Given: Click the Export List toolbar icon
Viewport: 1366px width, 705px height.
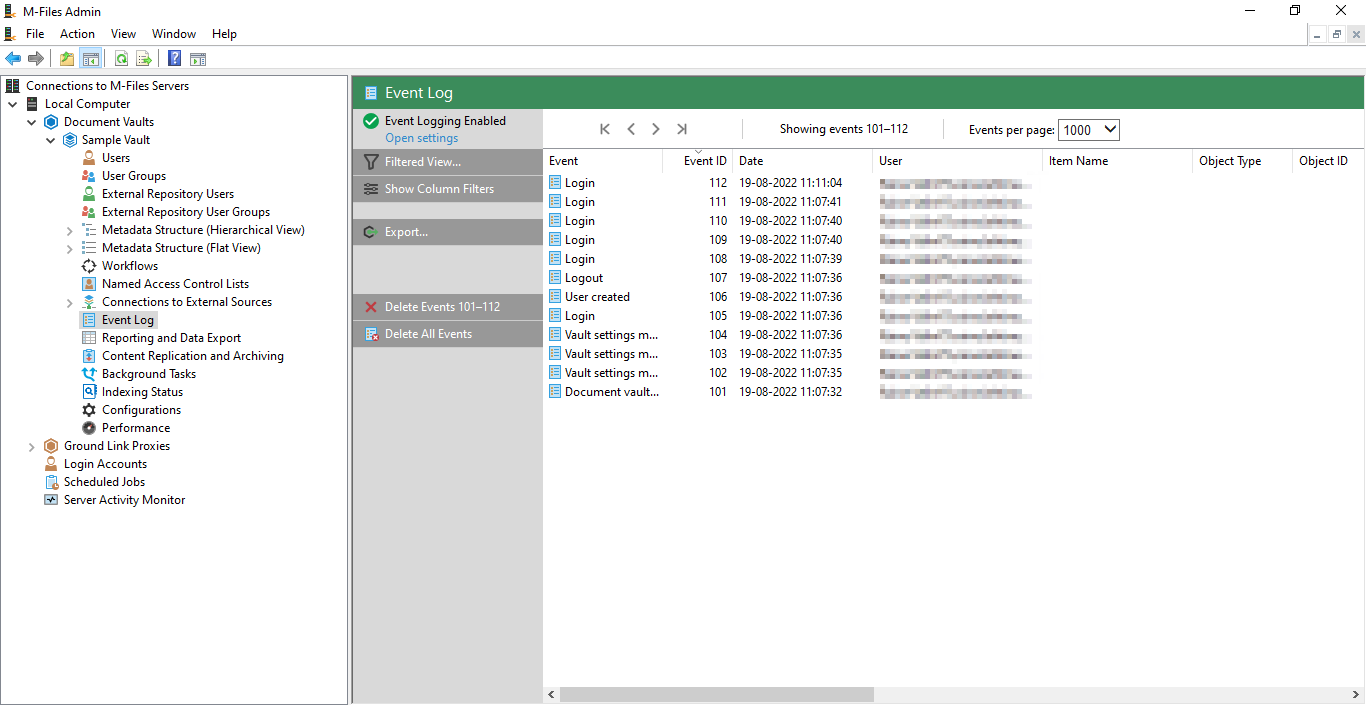Looking at the screenshot, I should pyautogui.click(x=144, y=59).
